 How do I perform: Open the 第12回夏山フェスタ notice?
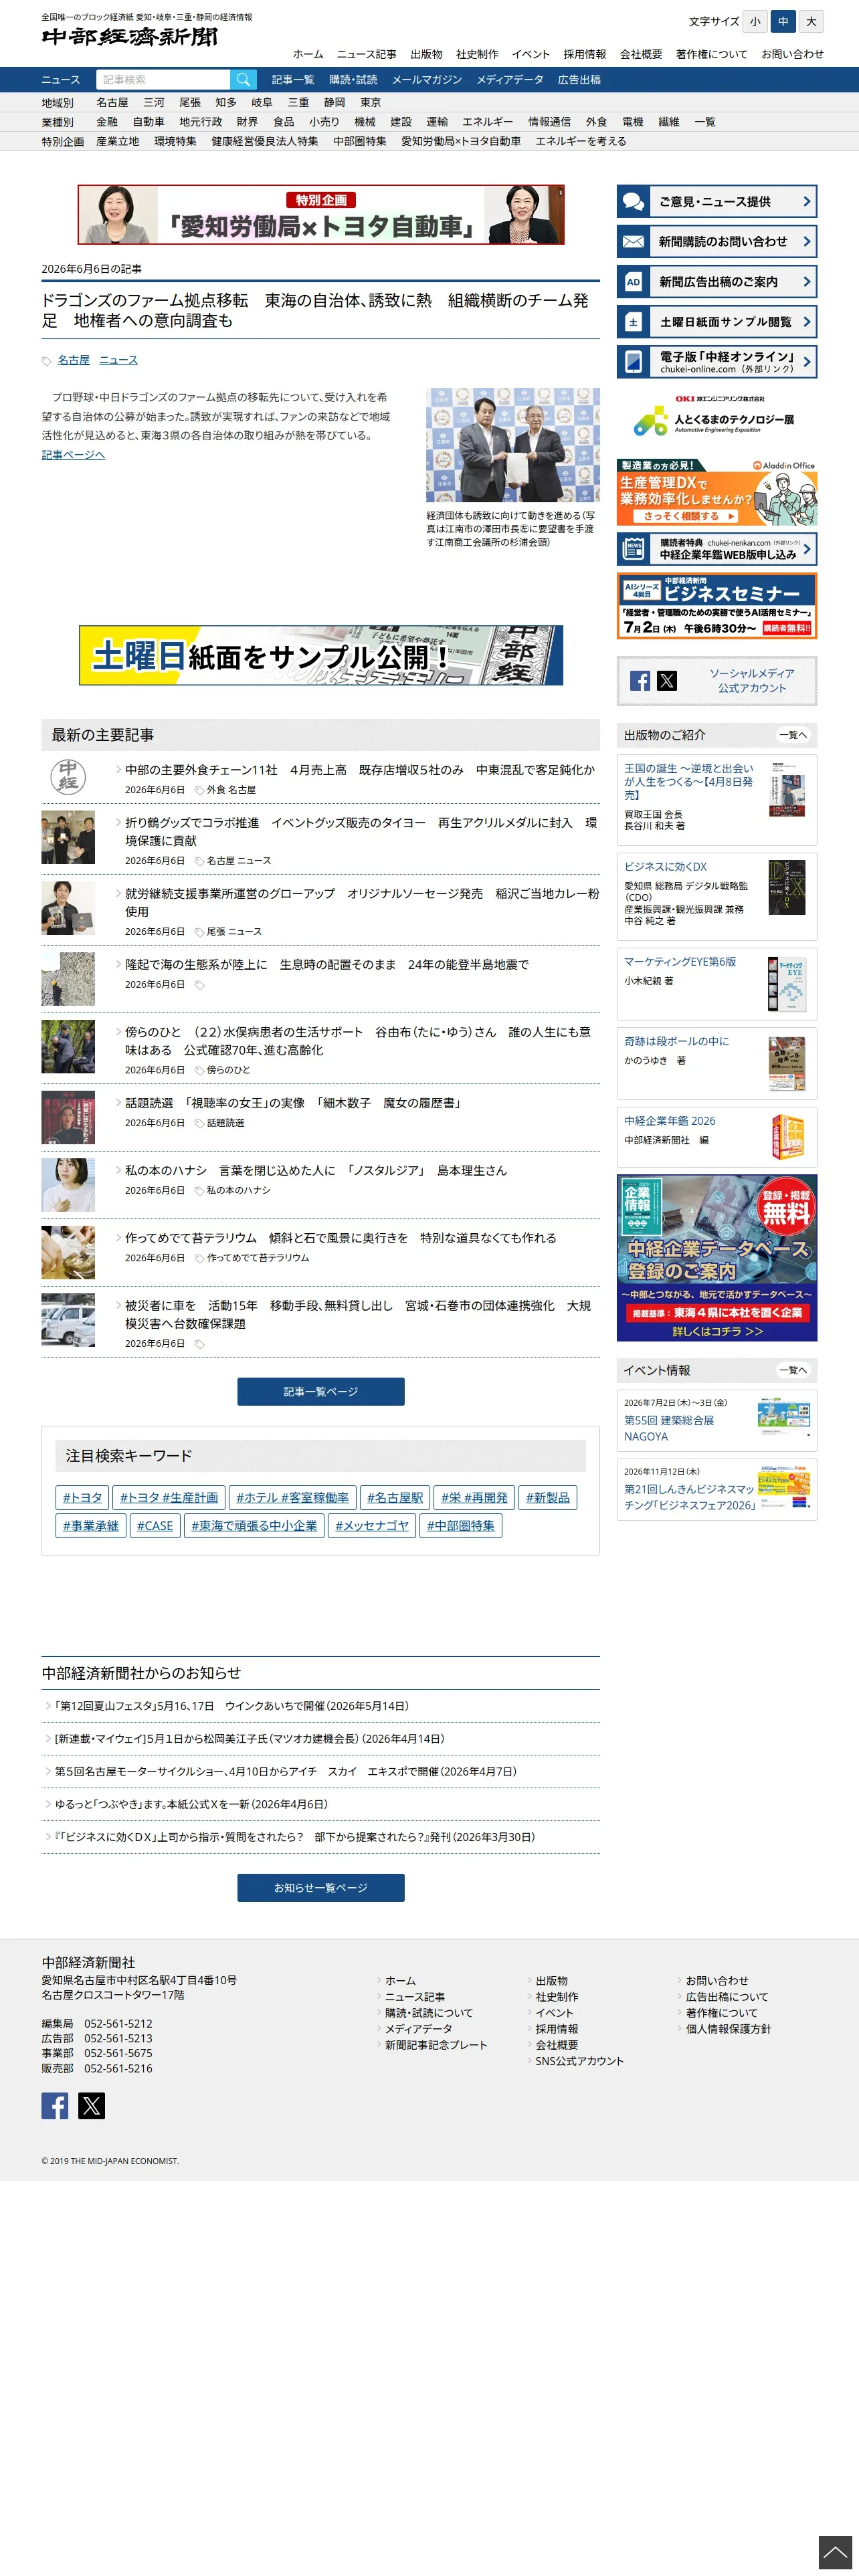coord(231,1706)
